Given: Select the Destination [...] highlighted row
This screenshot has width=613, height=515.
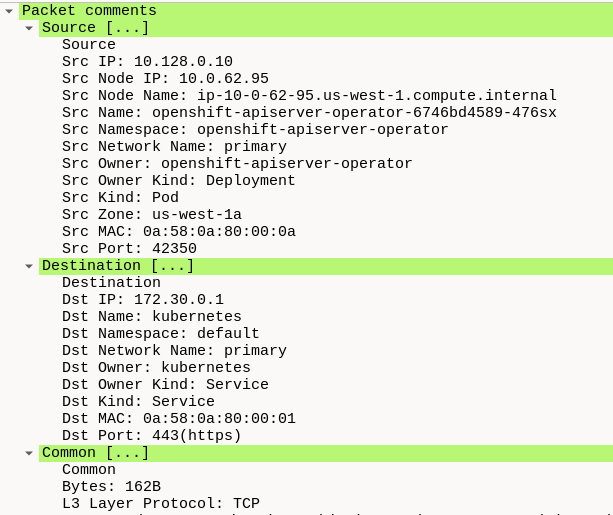Looking at the screenshot, I should coord(118,266).
